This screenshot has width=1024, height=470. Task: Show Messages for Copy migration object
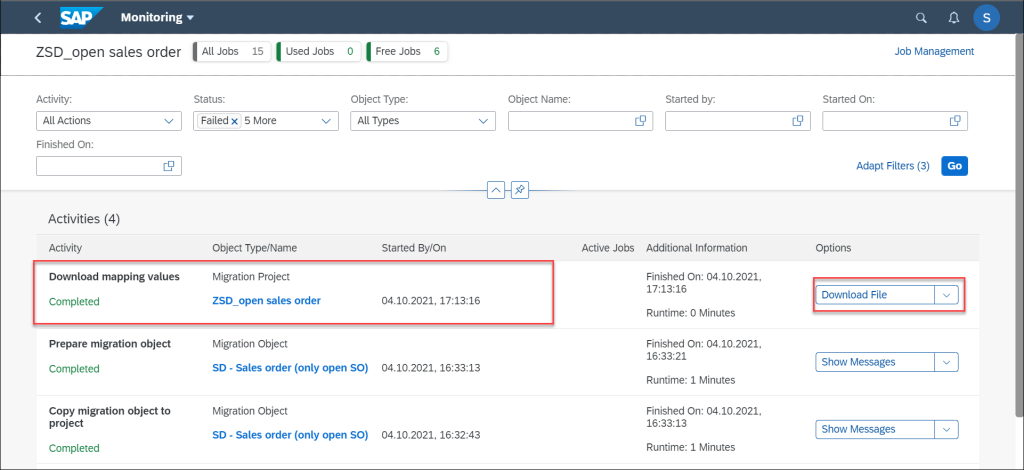coord(874,429)
